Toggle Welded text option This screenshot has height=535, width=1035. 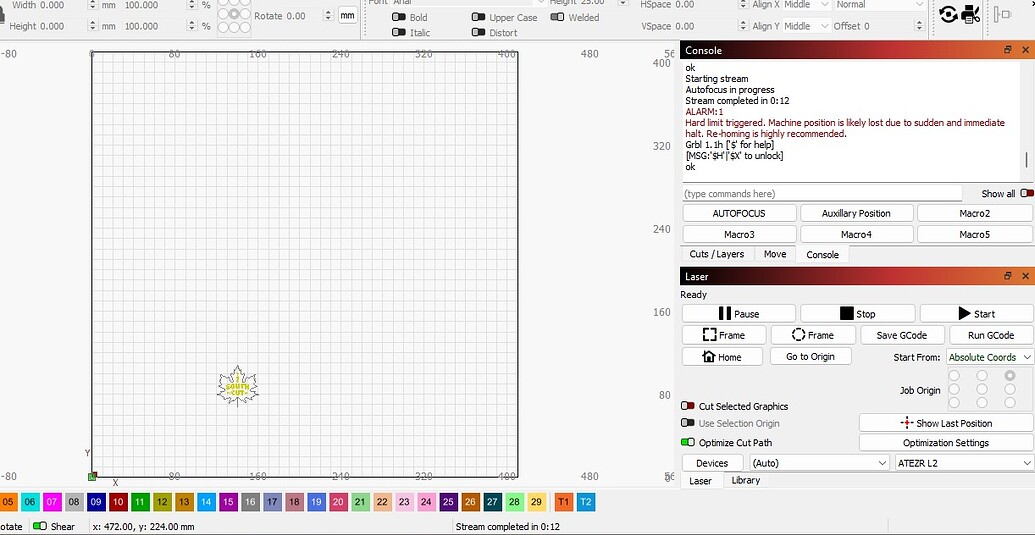[x=557, y=17]
